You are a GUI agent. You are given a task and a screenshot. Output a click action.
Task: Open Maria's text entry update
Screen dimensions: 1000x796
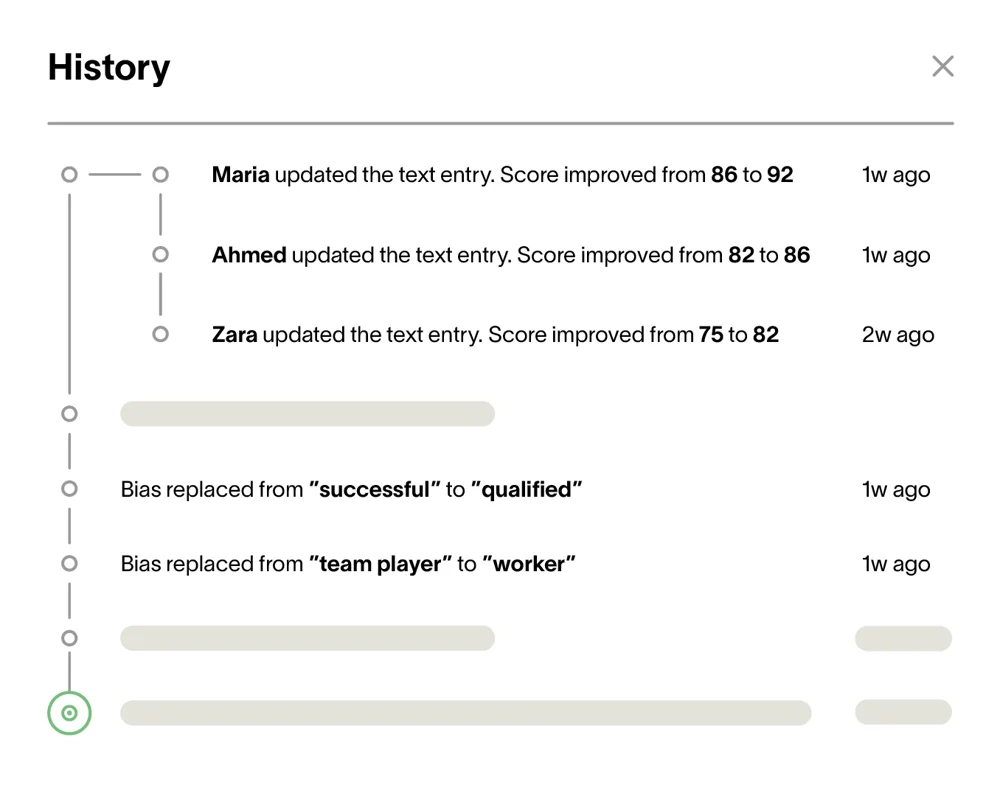tap(502, 175)
